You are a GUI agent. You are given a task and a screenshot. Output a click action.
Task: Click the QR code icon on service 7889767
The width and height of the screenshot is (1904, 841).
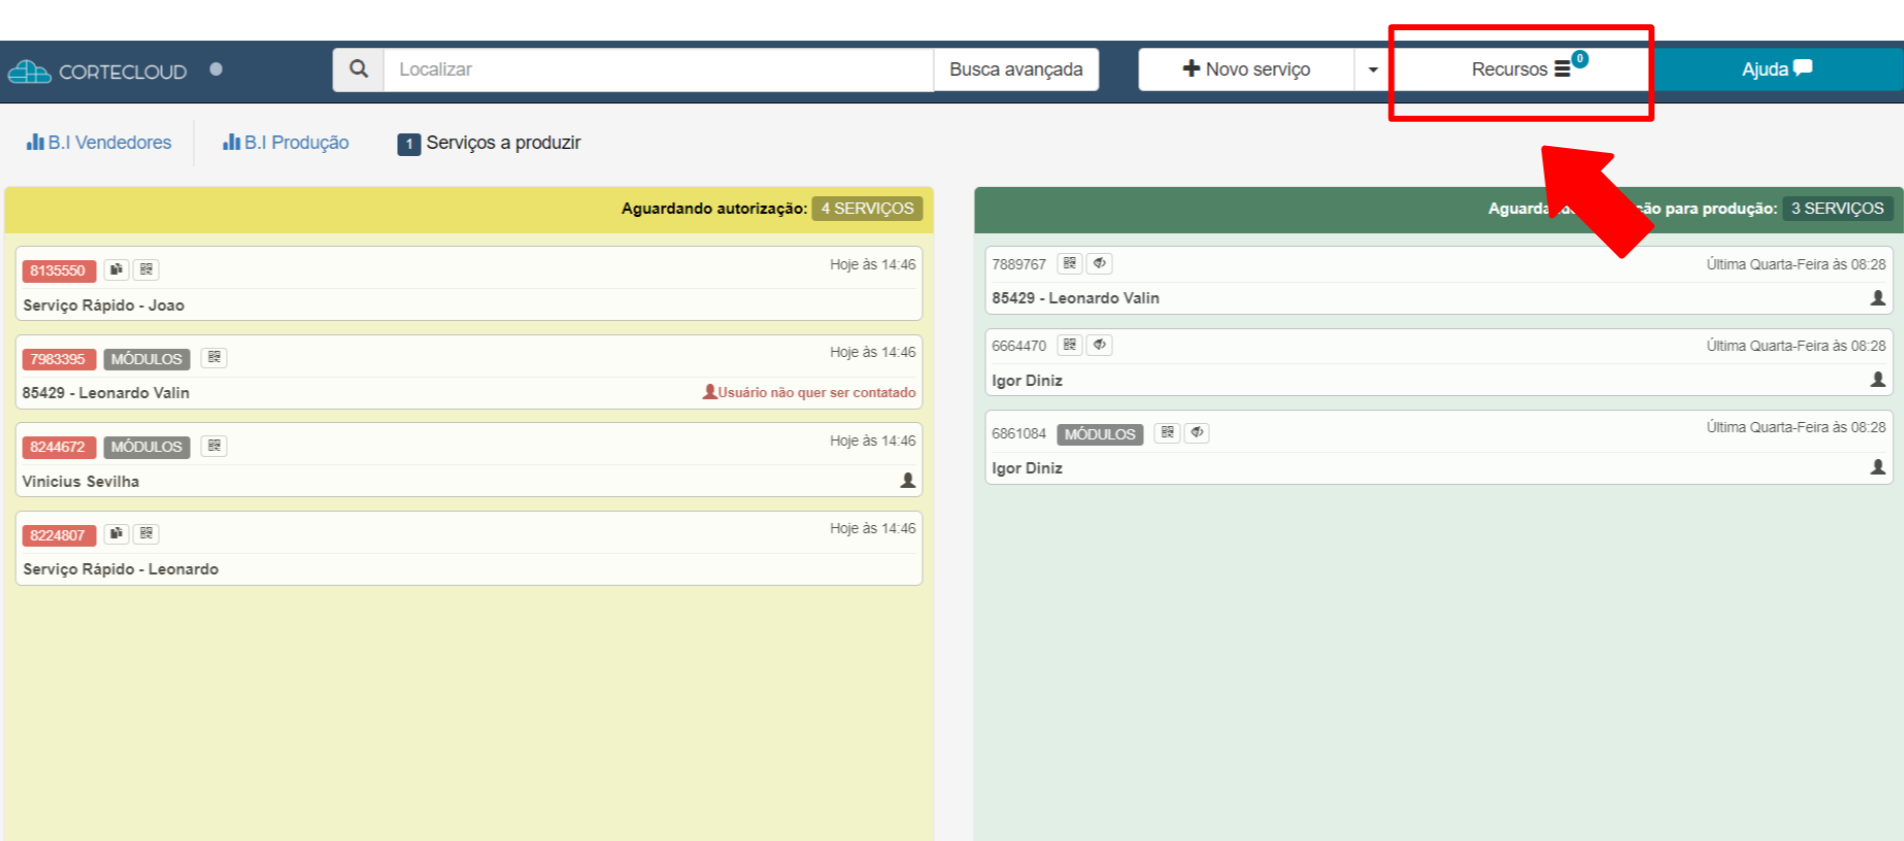(1070, 263)
